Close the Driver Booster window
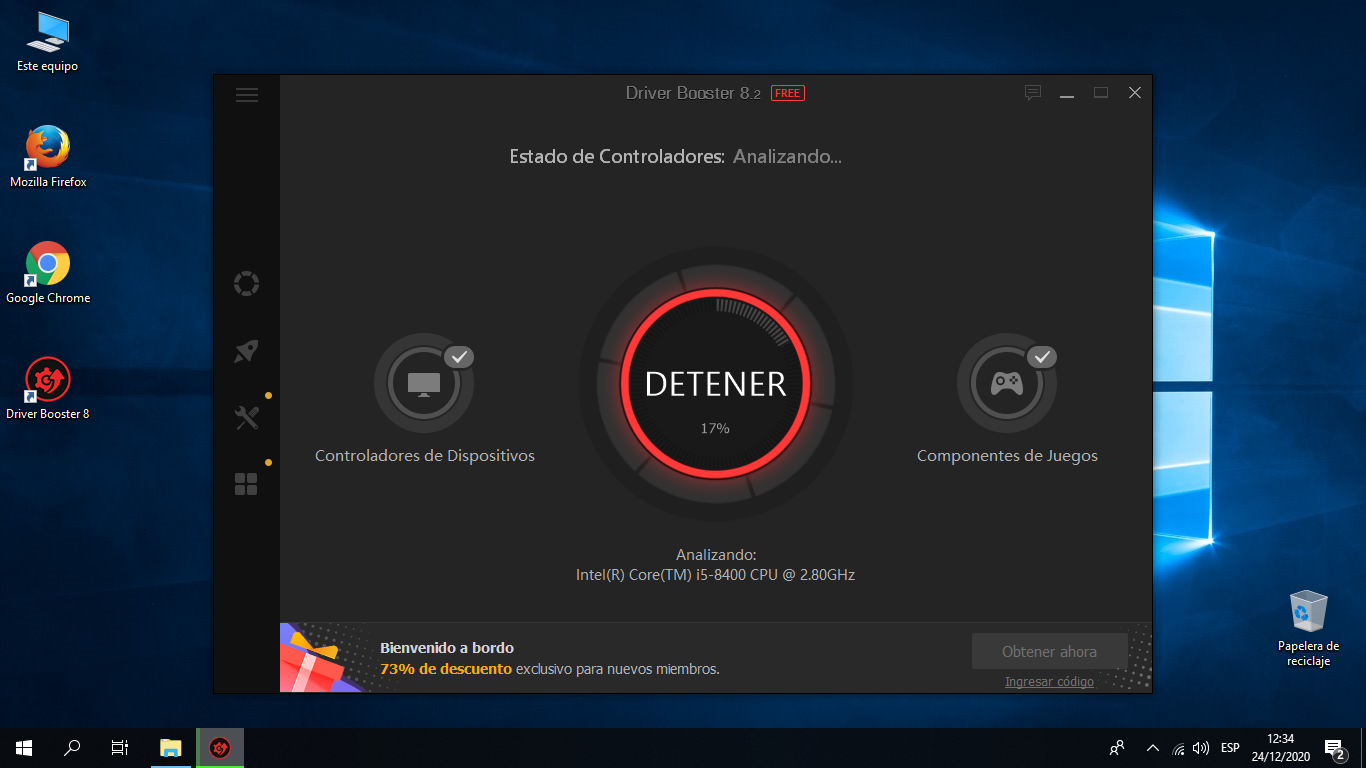Viewport: 1366px width, 768px height. coord(1135,93)
